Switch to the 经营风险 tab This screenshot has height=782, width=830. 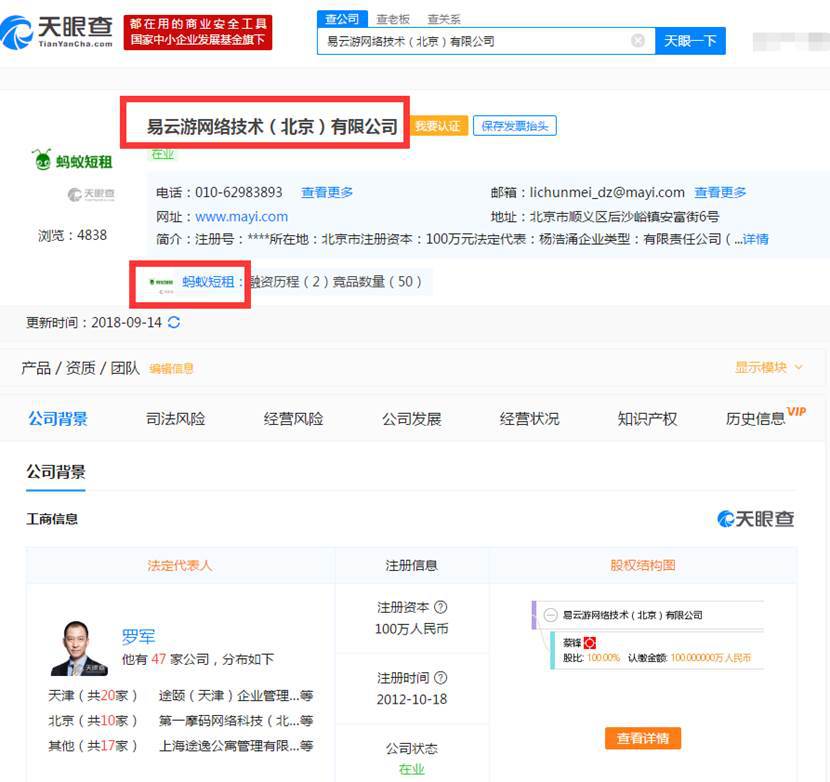[293, 419]
